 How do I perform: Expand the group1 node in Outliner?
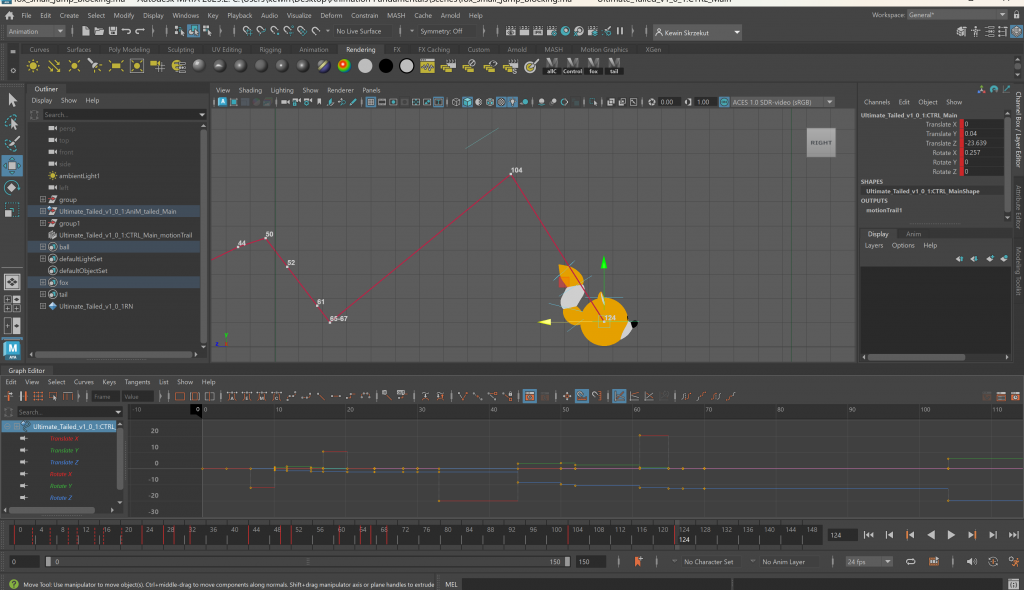click(x=43, y=223)
